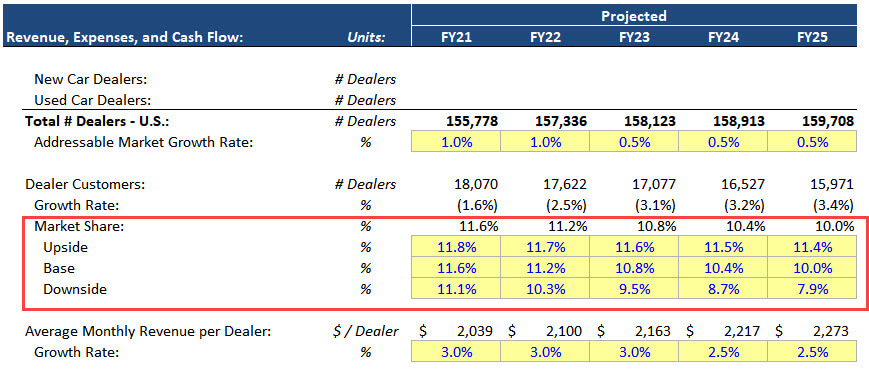
Task: Click the Projected header cell
Action: tap(634, 16)
